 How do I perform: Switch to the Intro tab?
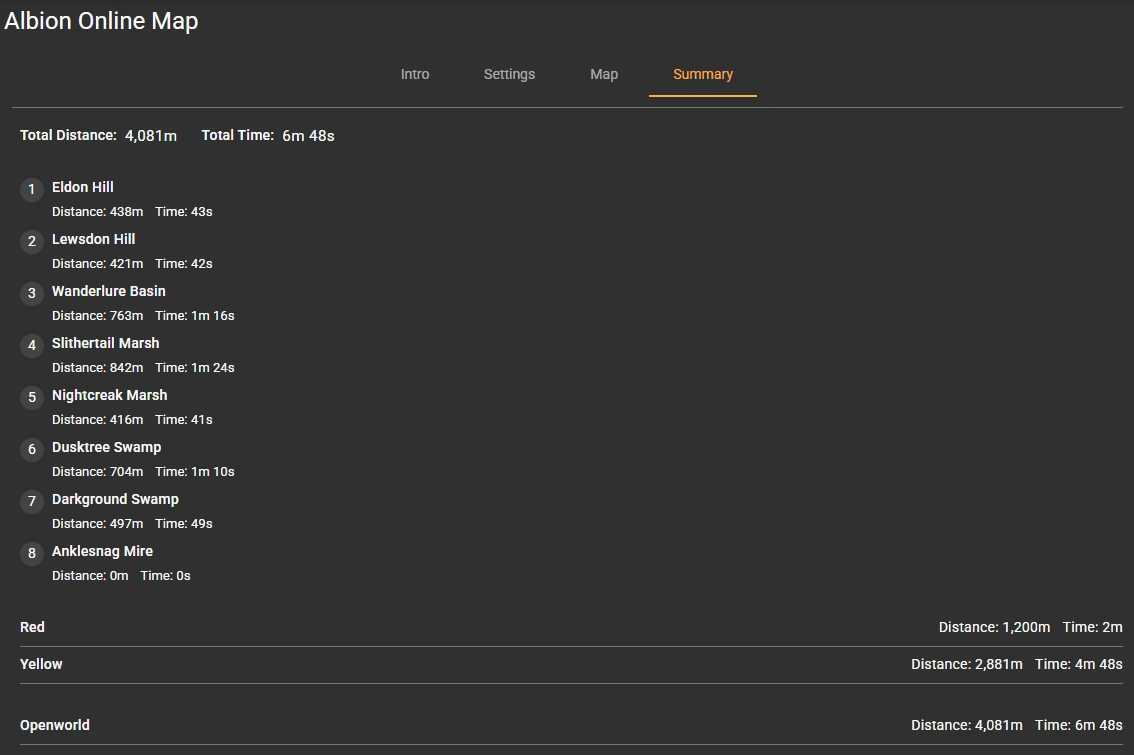415,75
